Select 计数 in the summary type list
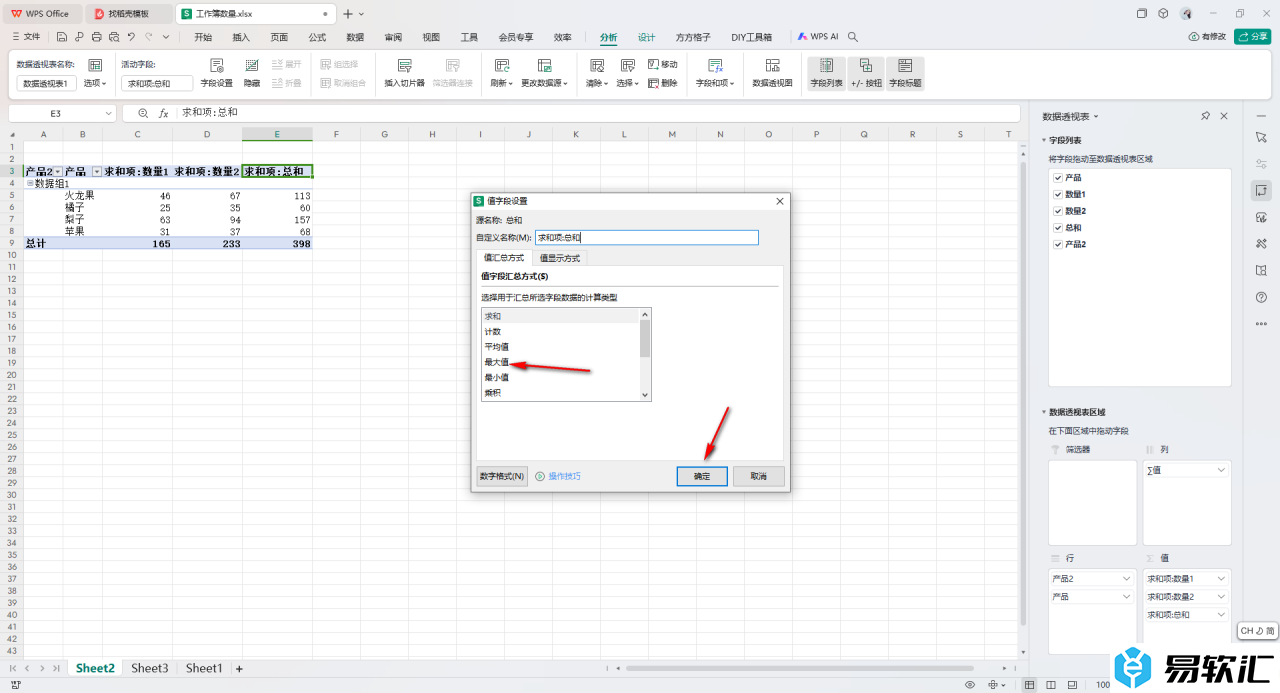This screenshot has height=693, width=1280. [x=493, y=331]
